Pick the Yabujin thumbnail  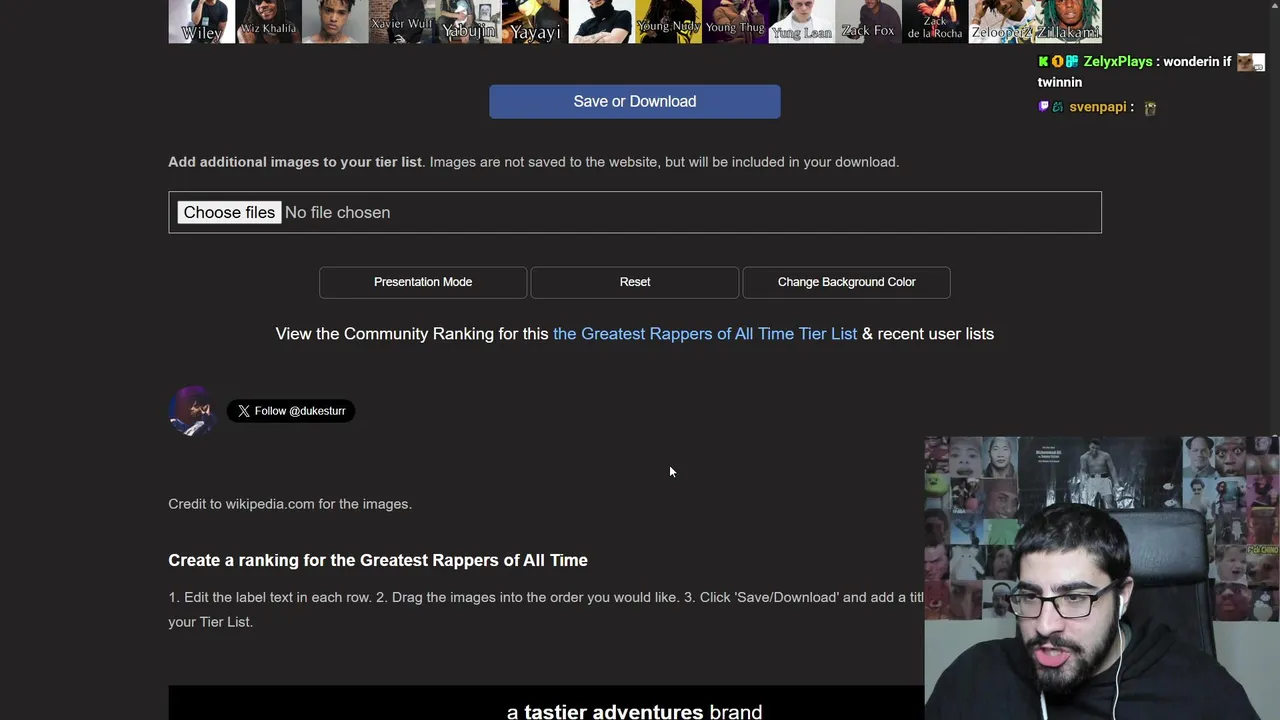click(468, 21)
